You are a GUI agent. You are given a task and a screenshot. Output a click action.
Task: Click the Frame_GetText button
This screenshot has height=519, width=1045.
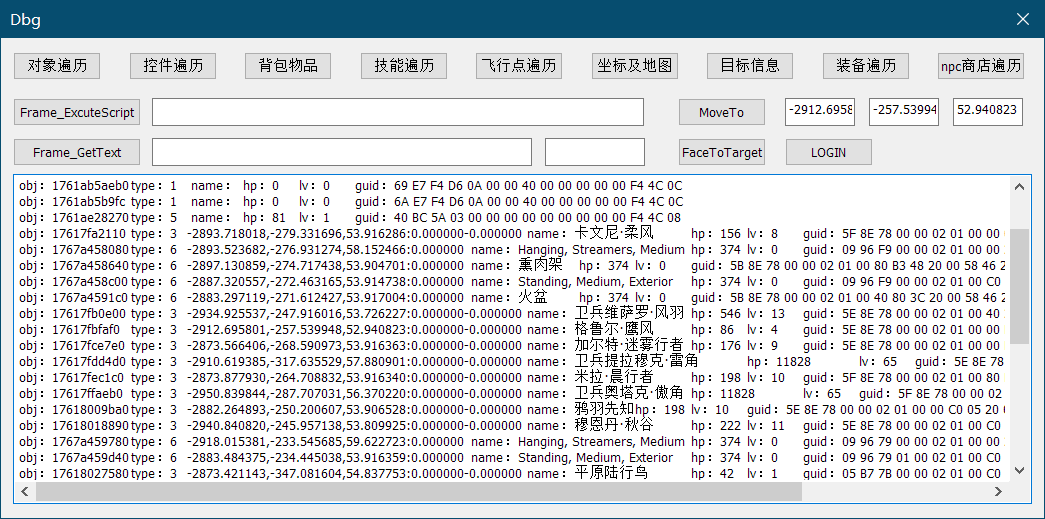coord(77,152)
